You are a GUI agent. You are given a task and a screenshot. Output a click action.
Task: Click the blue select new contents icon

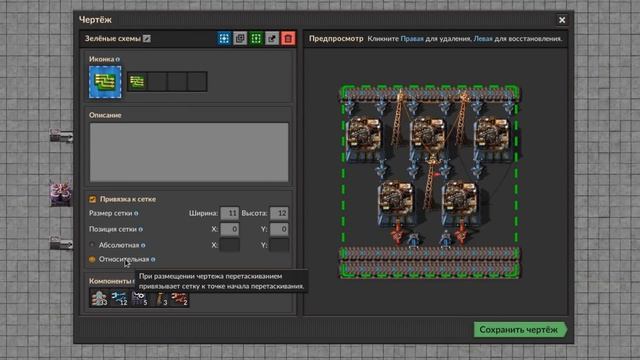pos(224,38)
